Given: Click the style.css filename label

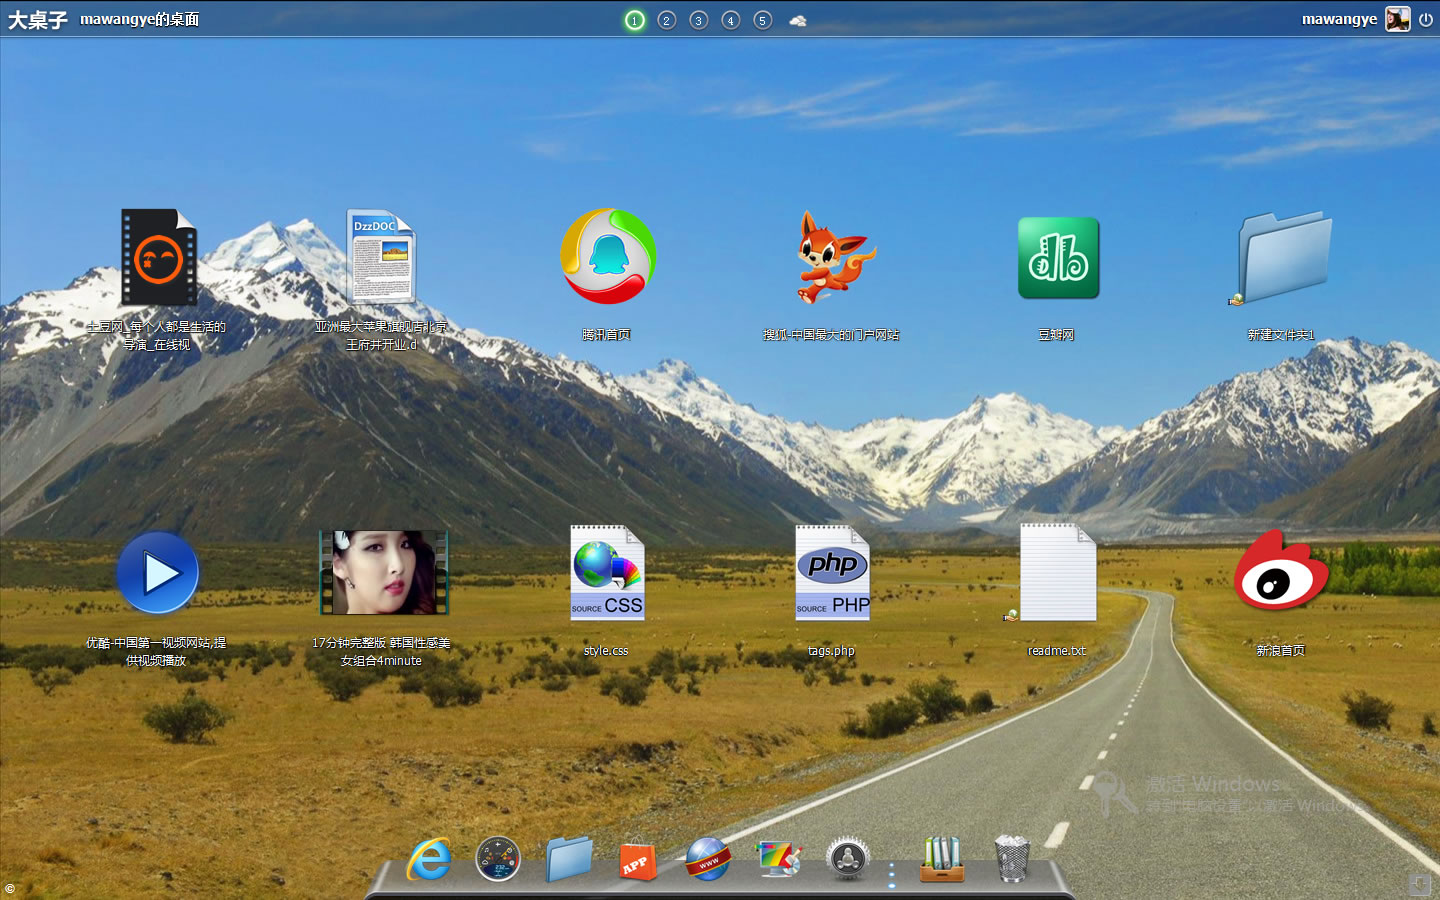Looking at the screenshot, I should [606, 651].
